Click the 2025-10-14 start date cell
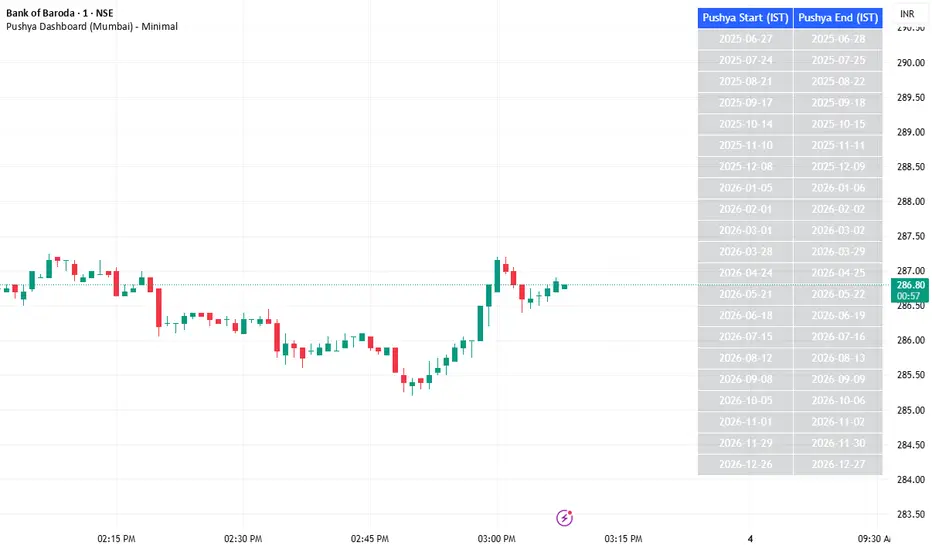This screenshot has height=550, width=932. 746,124
